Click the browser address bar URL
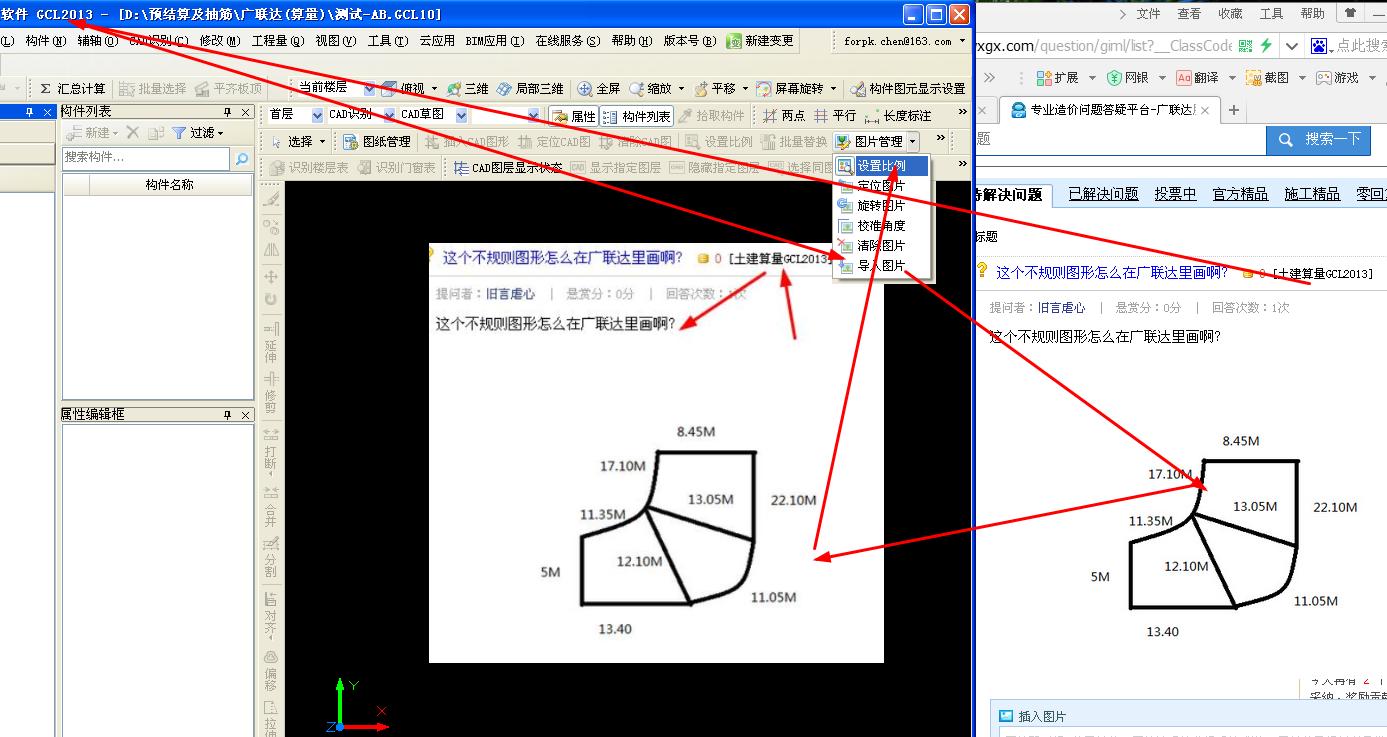The width and height of the screenshot is (1387, 737). 1105,46
